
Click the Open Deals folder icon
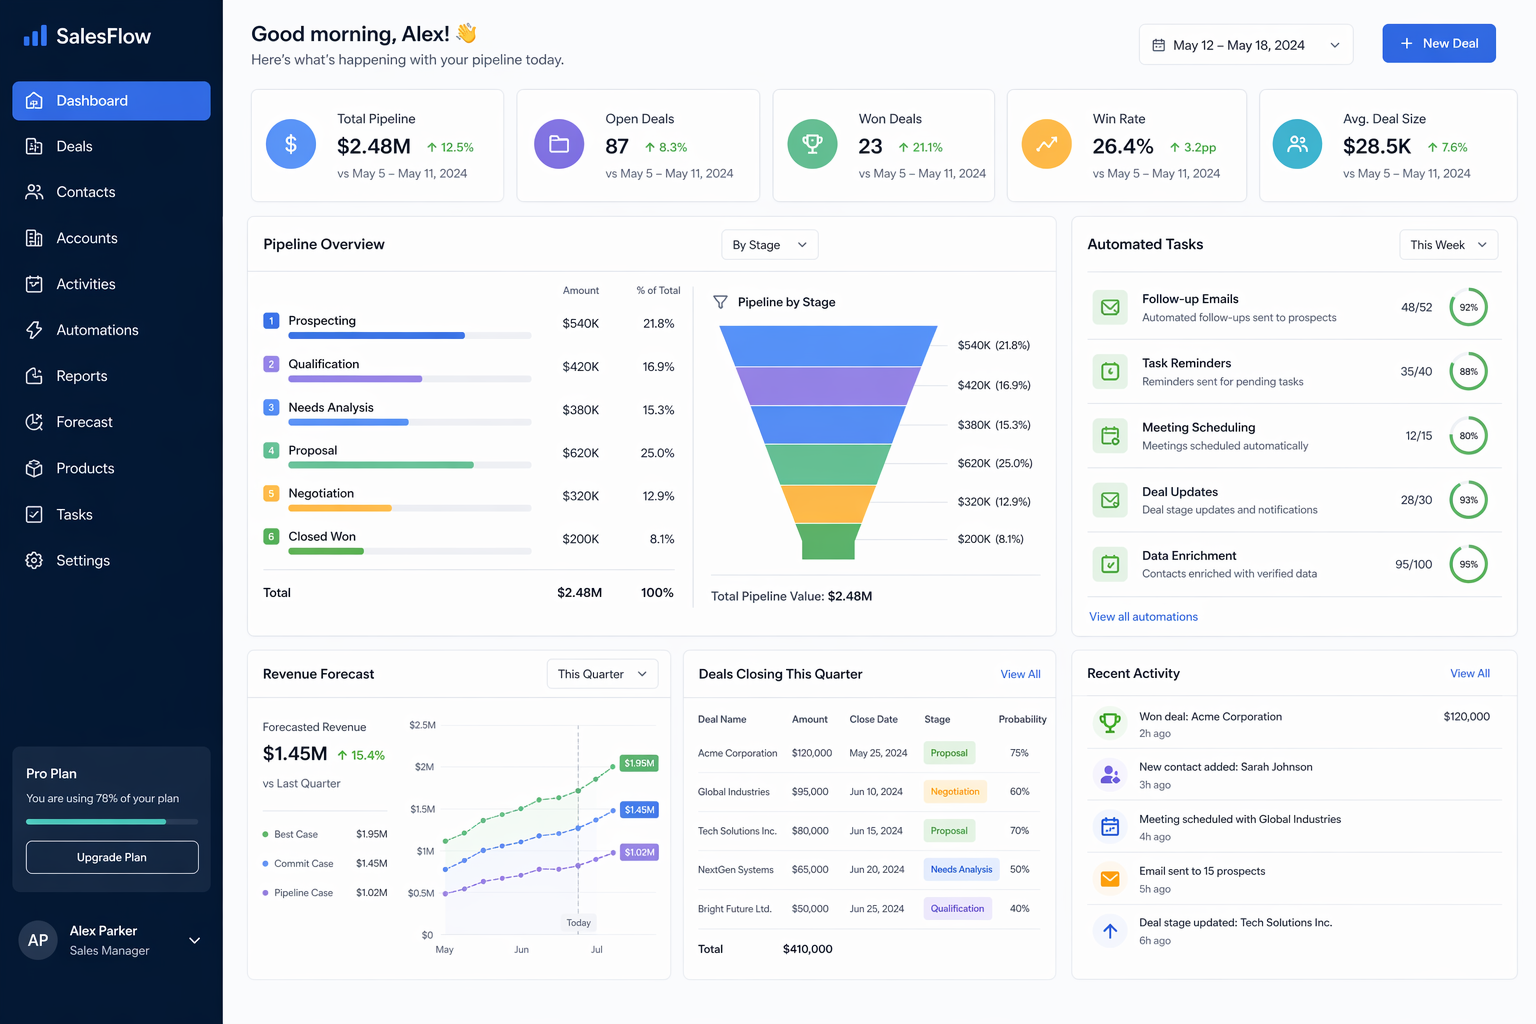(x=559, y=144)
